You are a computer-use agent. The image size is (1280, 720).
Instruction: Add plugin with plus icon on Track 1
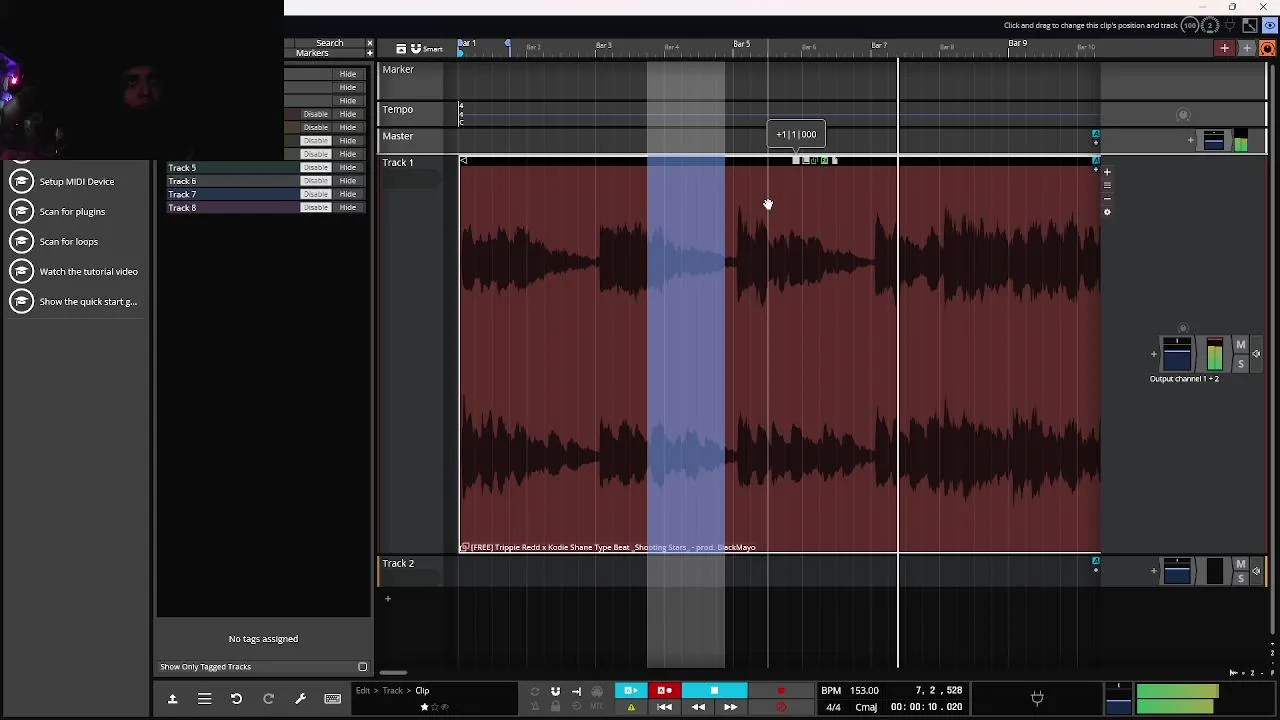[1153, 354]
